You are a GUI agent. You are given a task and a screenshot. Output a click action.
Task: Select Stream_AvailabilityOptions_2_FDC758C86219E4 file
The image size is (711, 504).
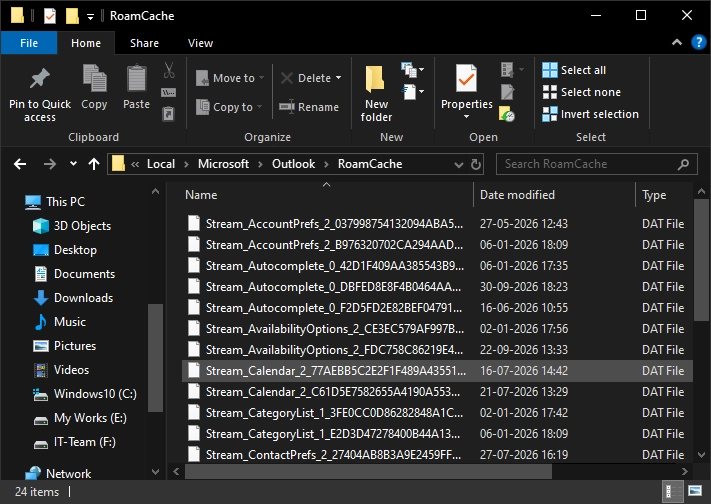pos(437,350)
